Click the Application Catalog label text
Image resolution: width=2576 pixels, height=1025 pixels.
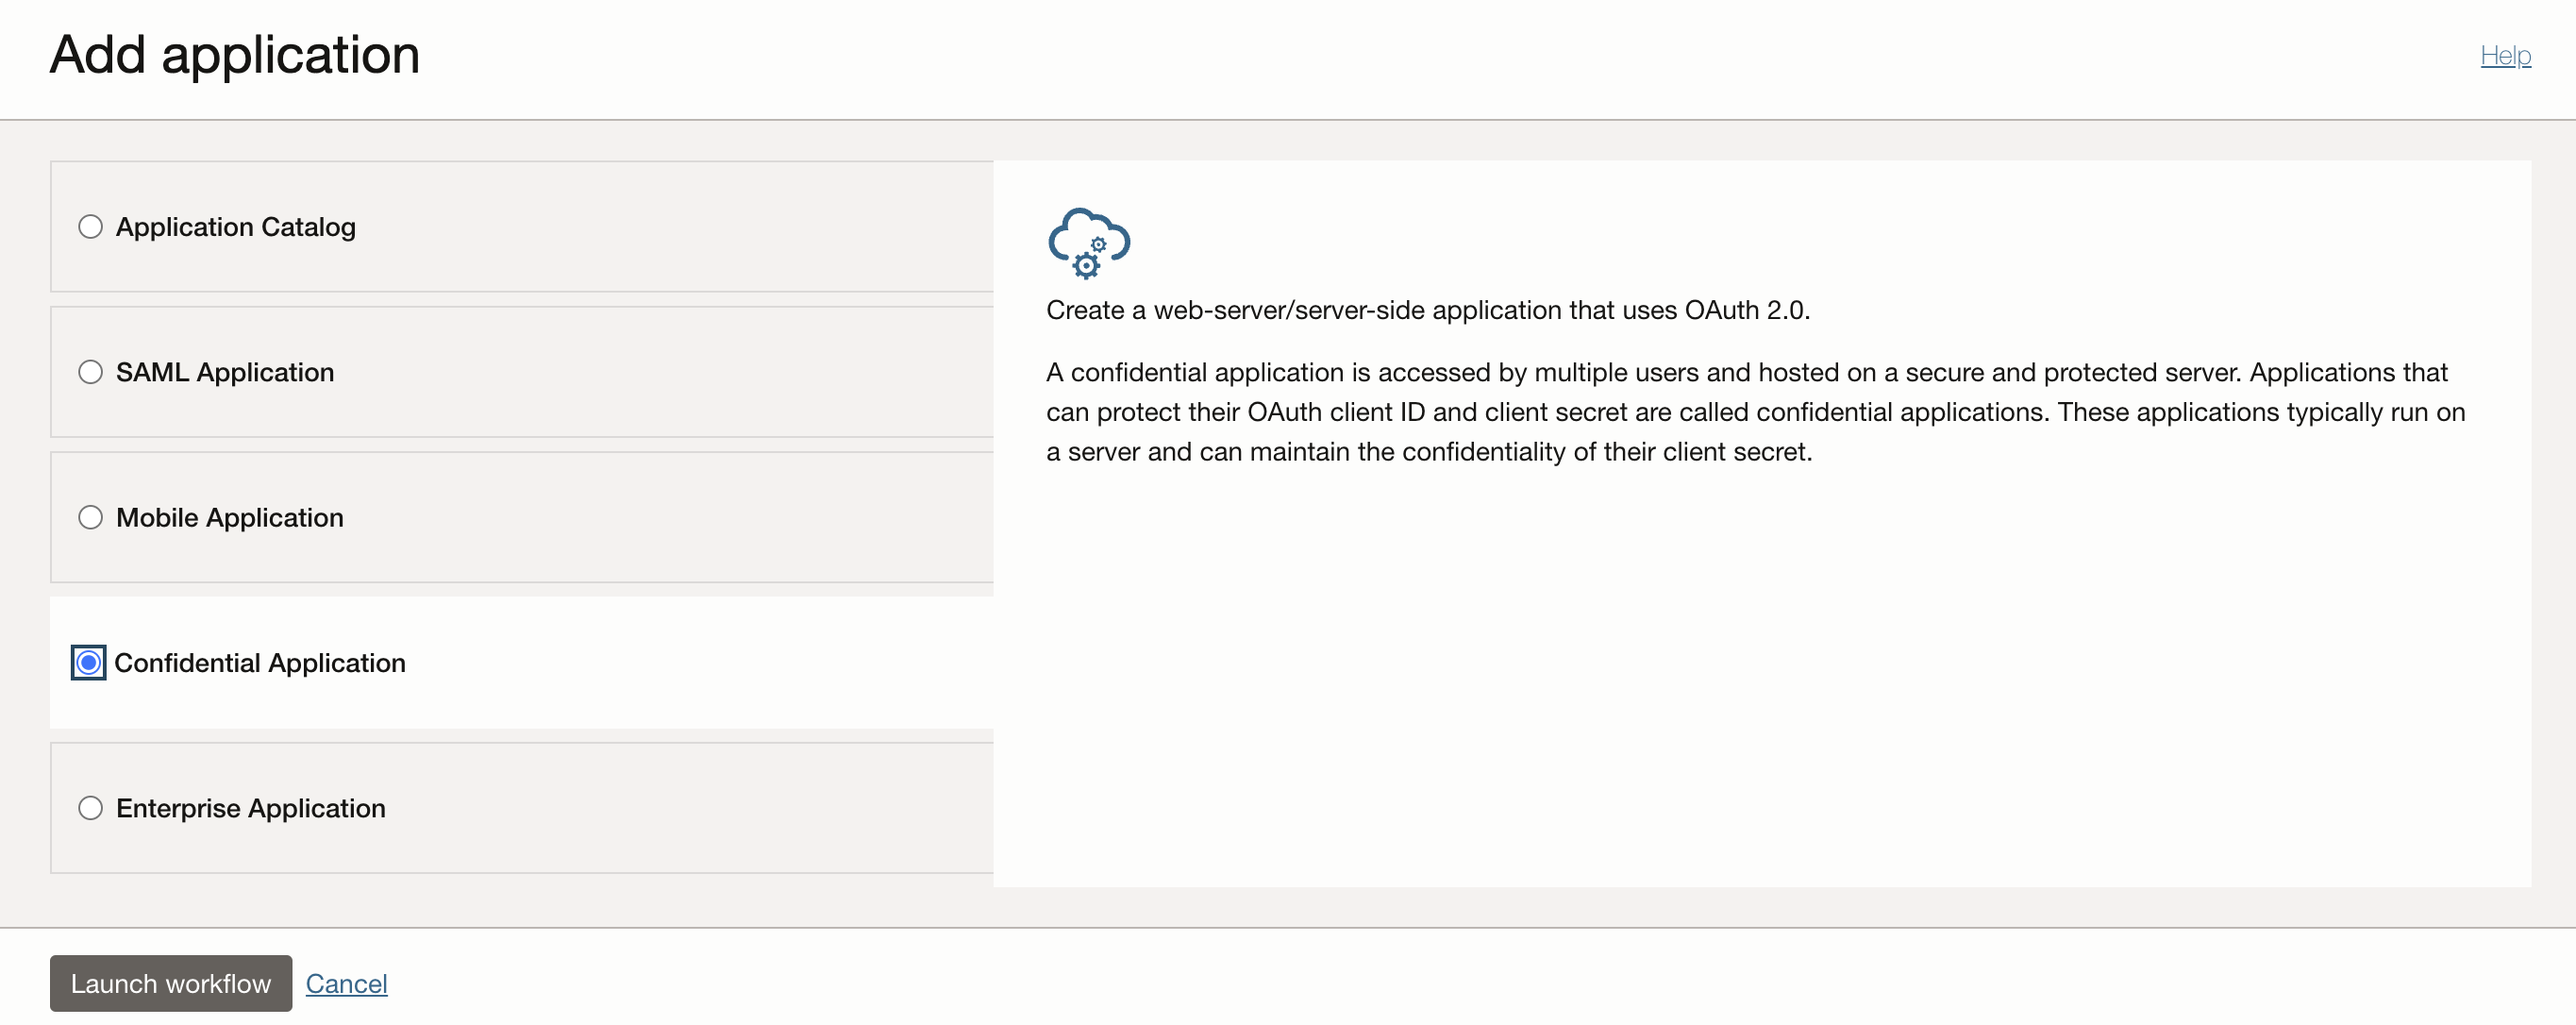click(x=235, y=227)
